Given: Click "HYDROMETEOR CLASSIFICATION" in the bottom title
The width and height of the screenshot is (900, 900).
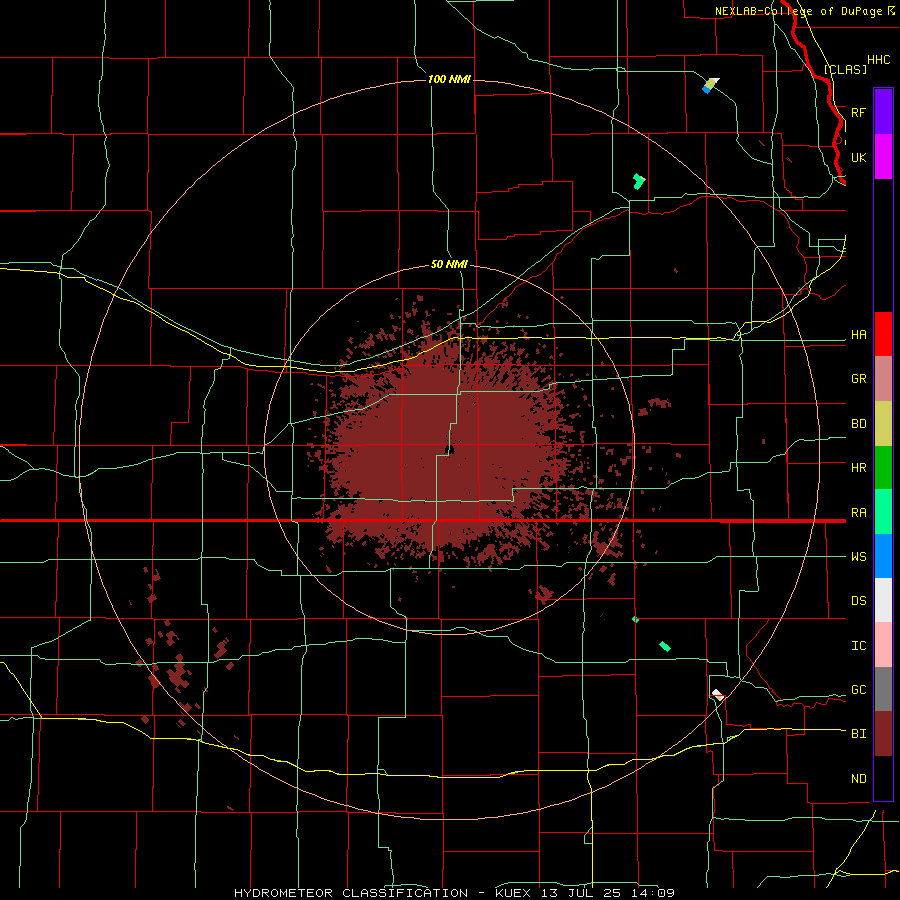Looking at the screenshot, I should (x=351, y=893).
